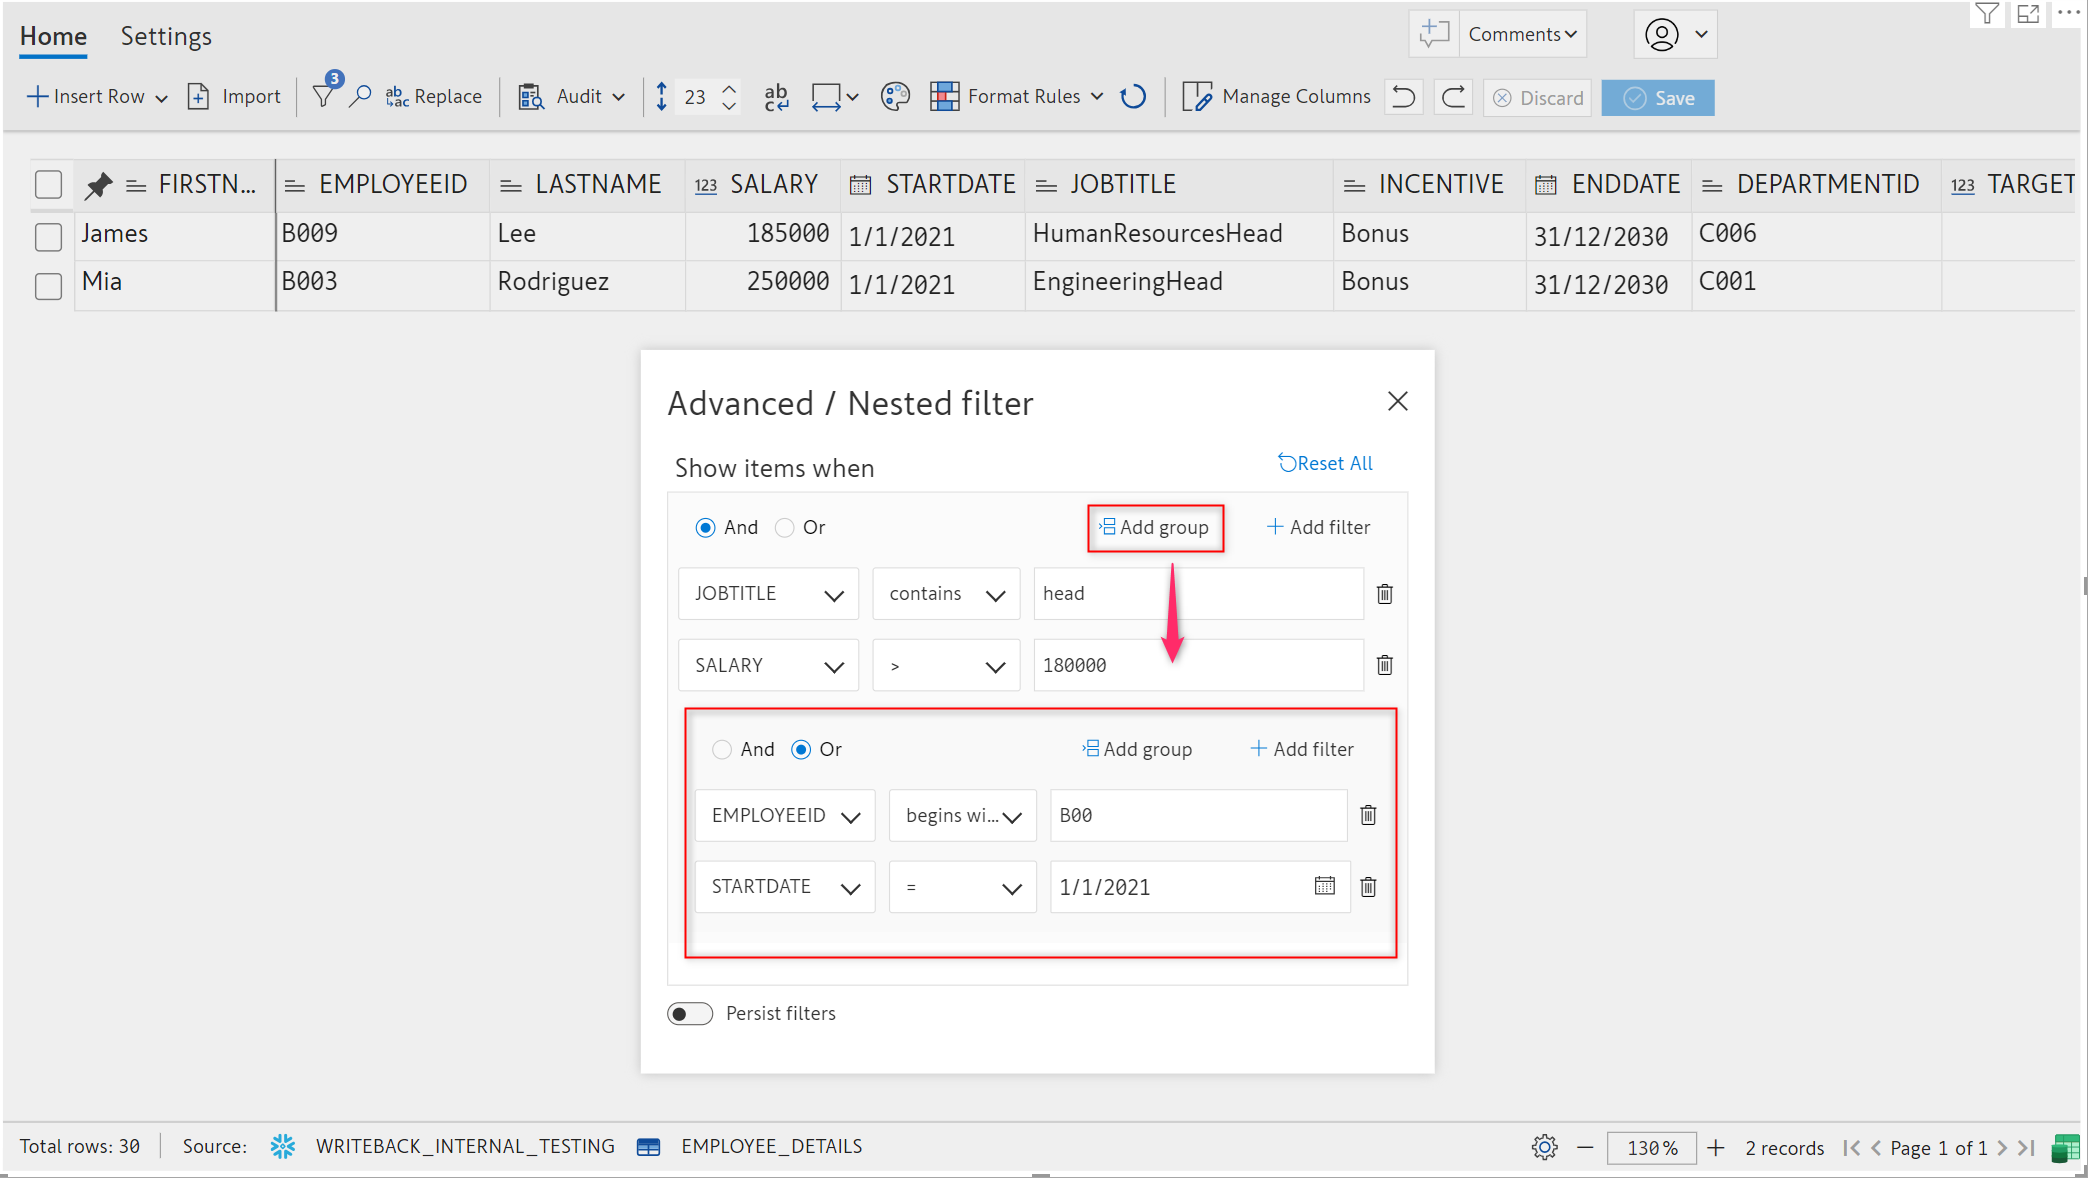Toggle the Persist filters switch

coord(690,1013)
